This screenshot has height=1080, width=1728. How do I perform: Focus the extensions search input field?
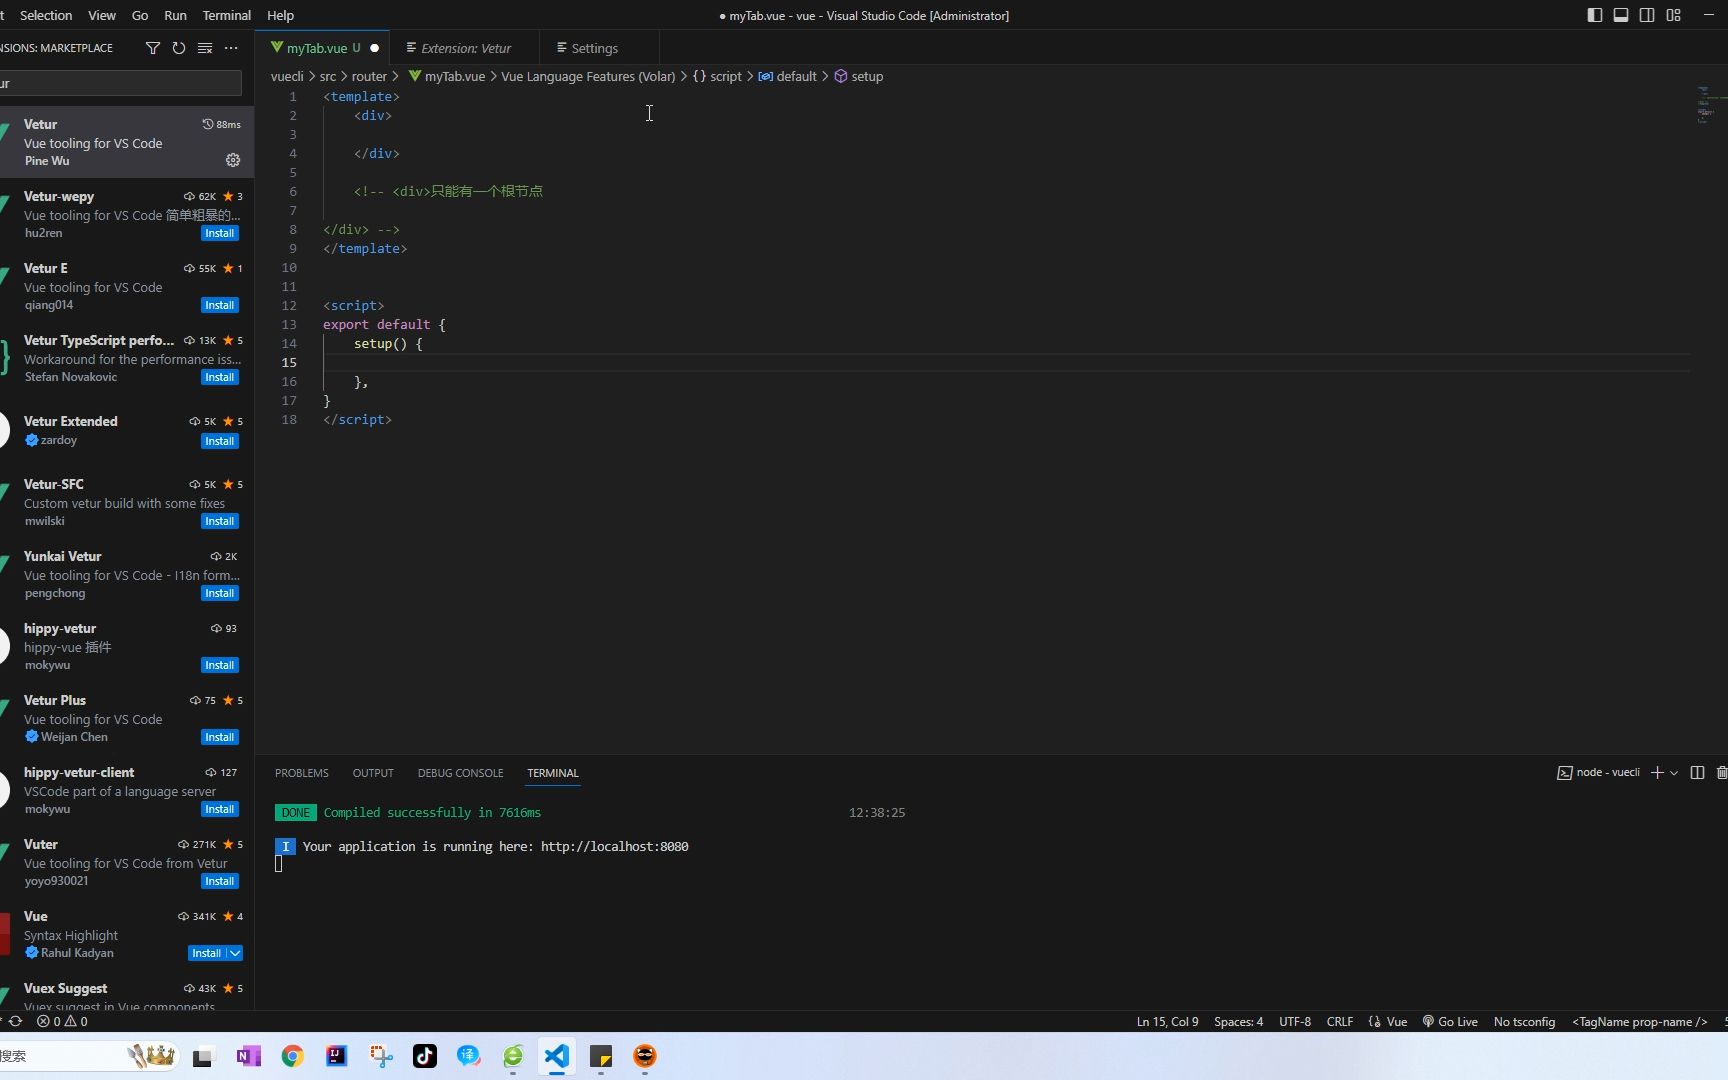point(120,83)
